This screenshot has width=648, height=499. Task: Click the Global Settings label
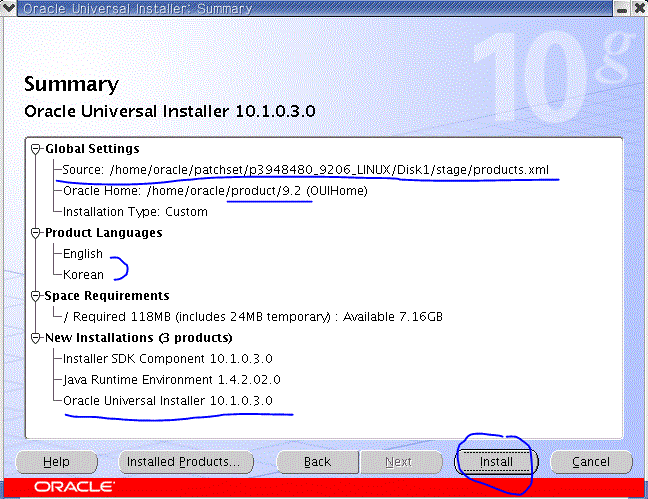coord(92,149)
